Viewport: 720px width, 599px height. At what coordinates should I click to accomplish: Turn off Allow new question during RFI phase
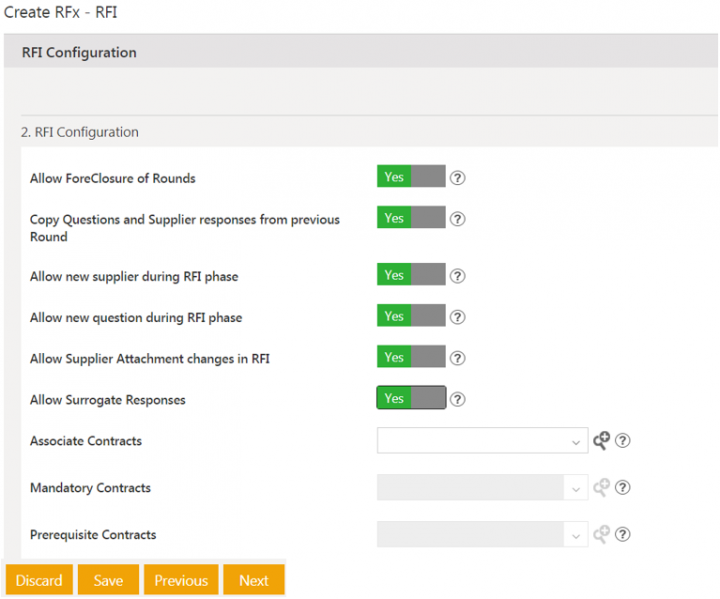pos(411,316)
